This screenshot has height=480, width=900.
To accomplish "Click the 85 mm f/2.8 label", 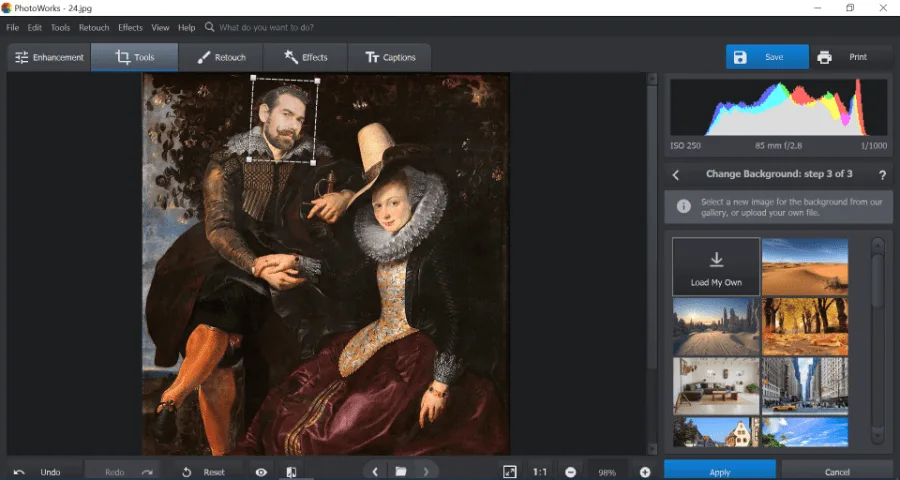I will [x=778, y=146].
